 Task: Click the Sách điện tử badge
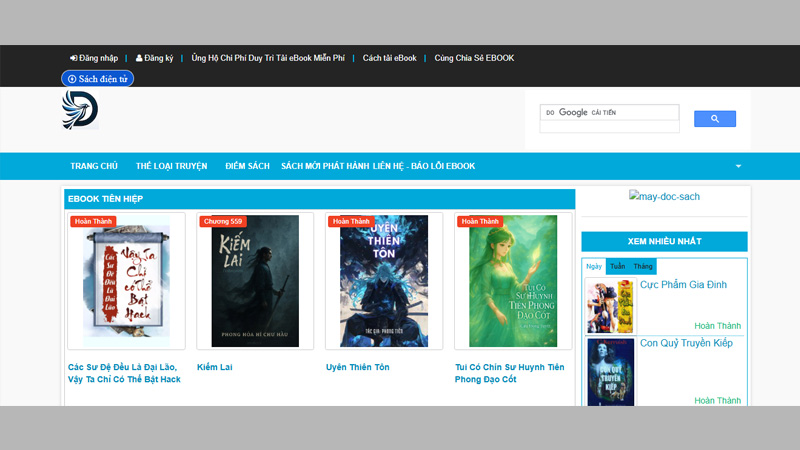(97, 78)
